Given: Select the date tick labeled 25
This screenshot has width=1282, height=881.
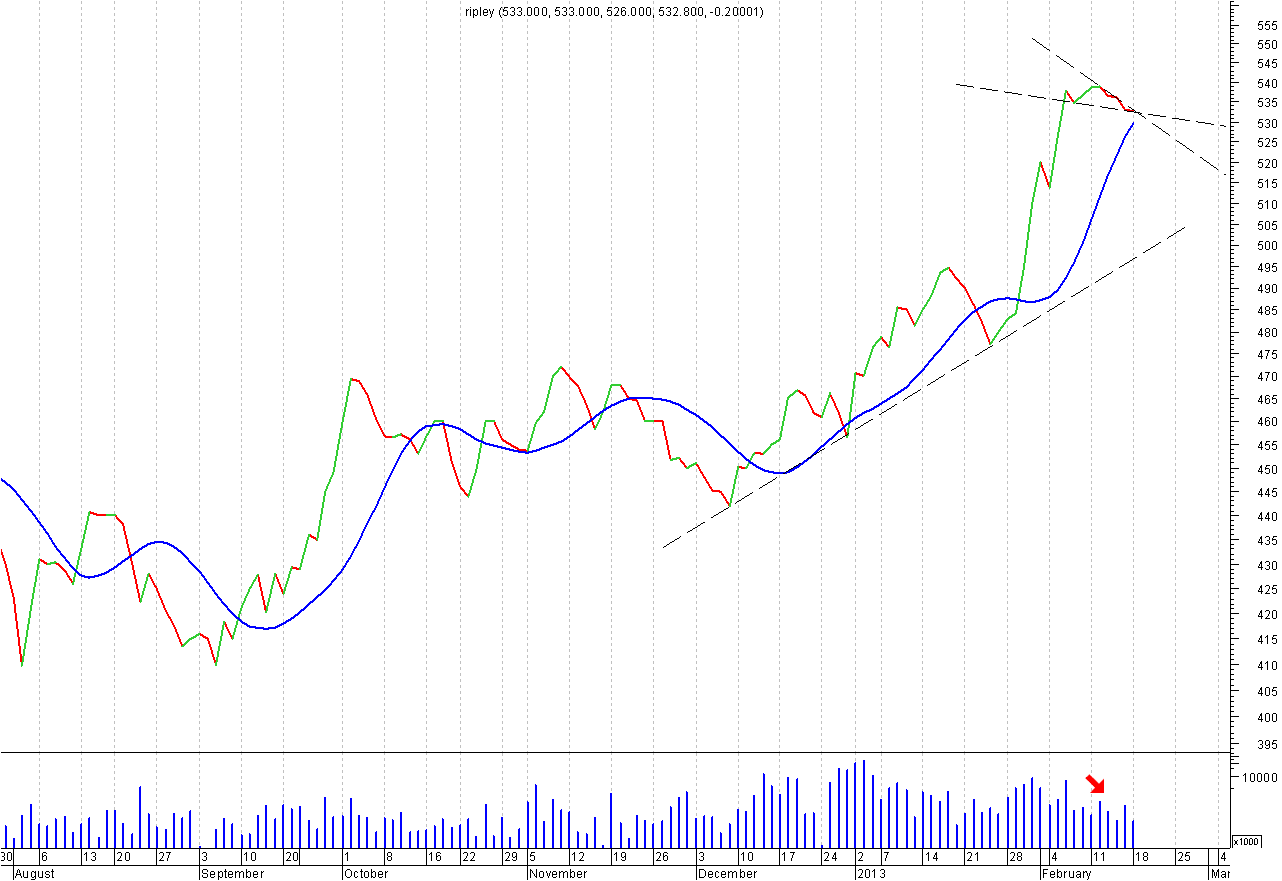Looking at the screenshot, I should click(x=1182, y=857).
